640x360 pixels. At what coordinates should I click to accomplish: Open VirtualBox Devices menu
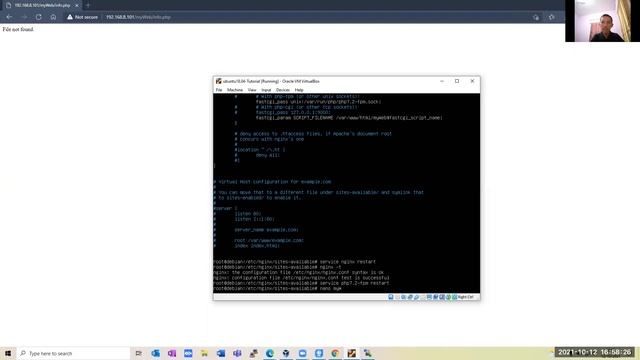click(282, 90)
